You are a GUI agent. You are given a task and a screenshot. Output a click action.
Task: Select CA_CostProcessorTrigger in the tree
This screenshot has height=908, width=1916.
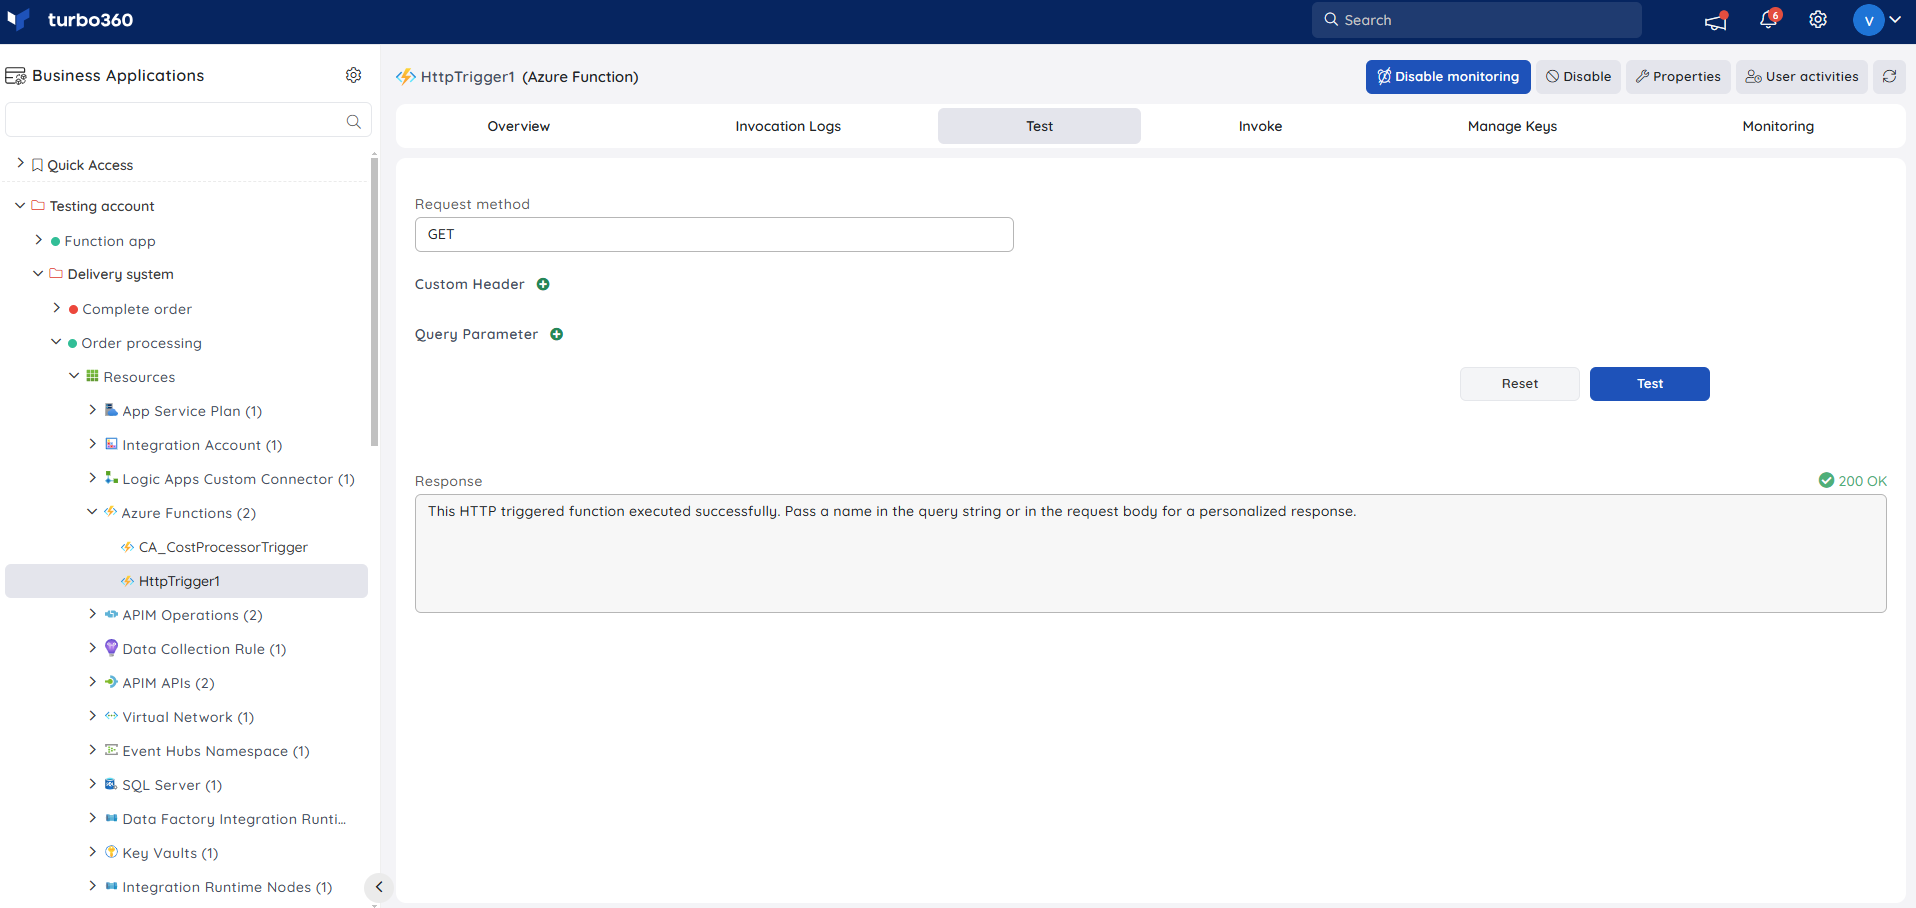pos(223,547)
